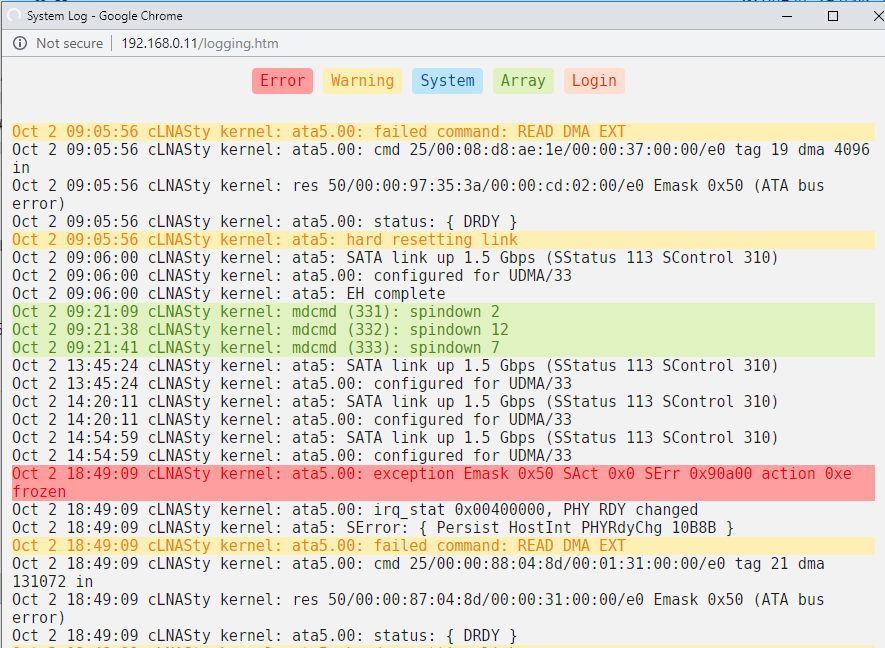Click the 18:49:09 'failed command: READ DMA EXT' line
This screenshot has height=648, width=885.
coord(444,546)
